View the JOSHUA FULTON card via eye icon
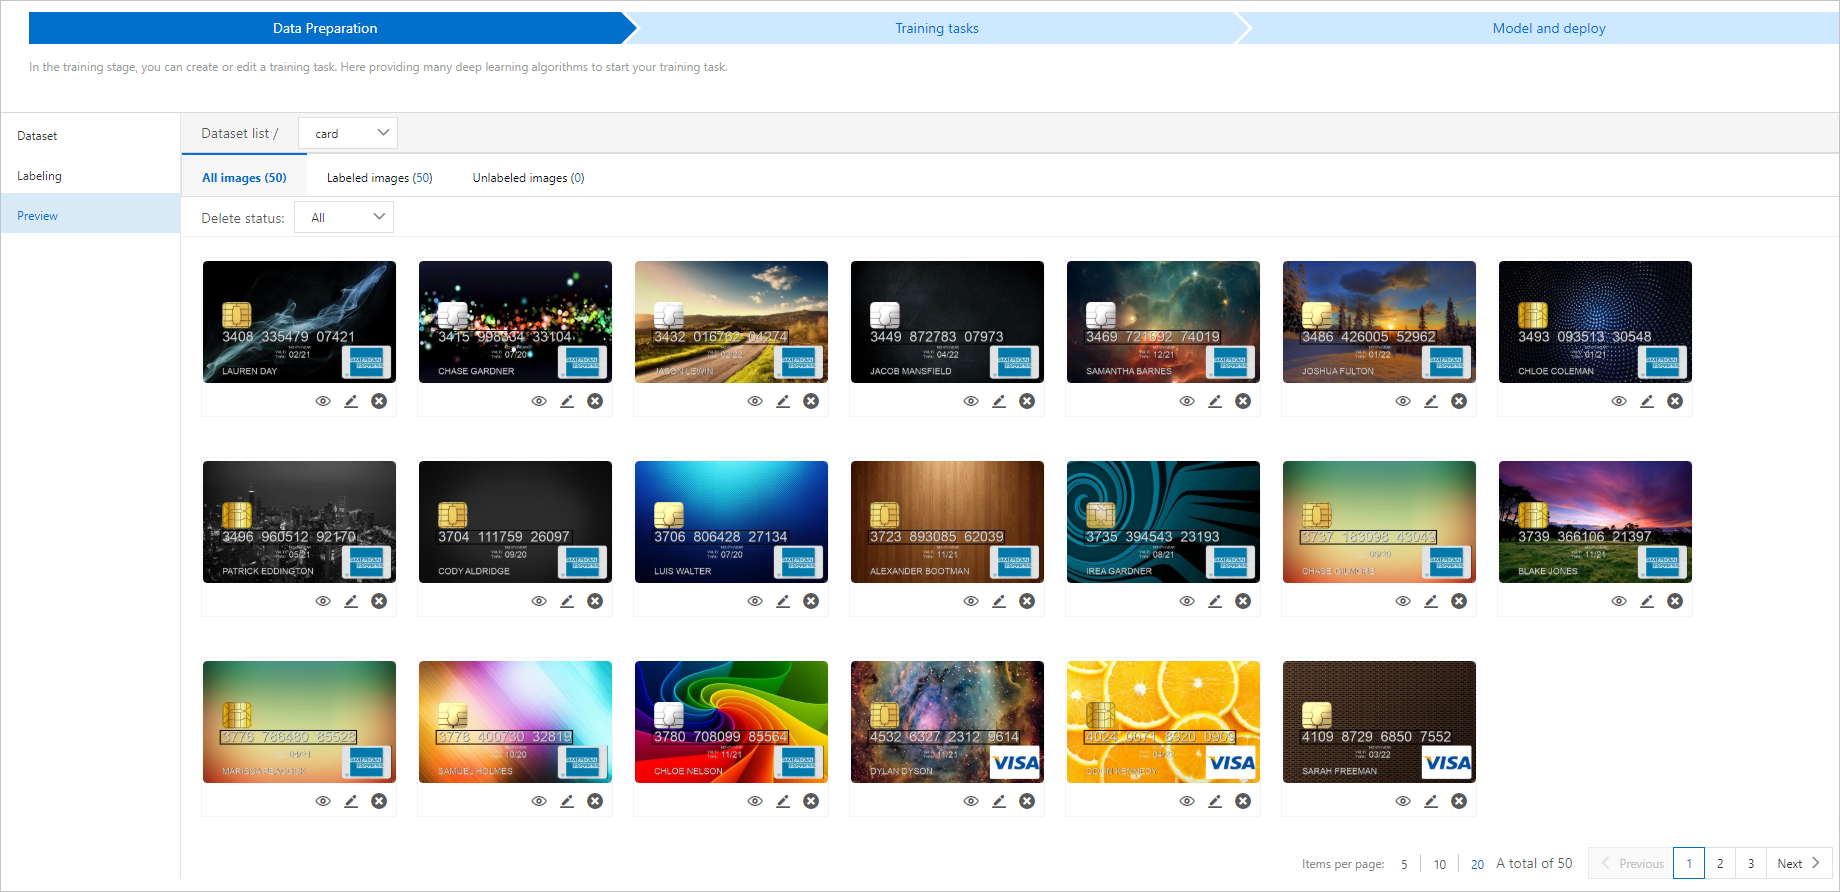This screenshot has height=892, width=1840. coord(1403,401)
